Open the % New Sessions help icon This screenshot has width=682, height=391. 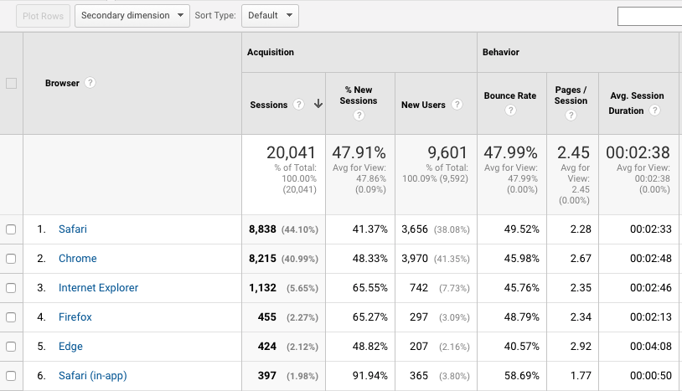pos(359,115)
